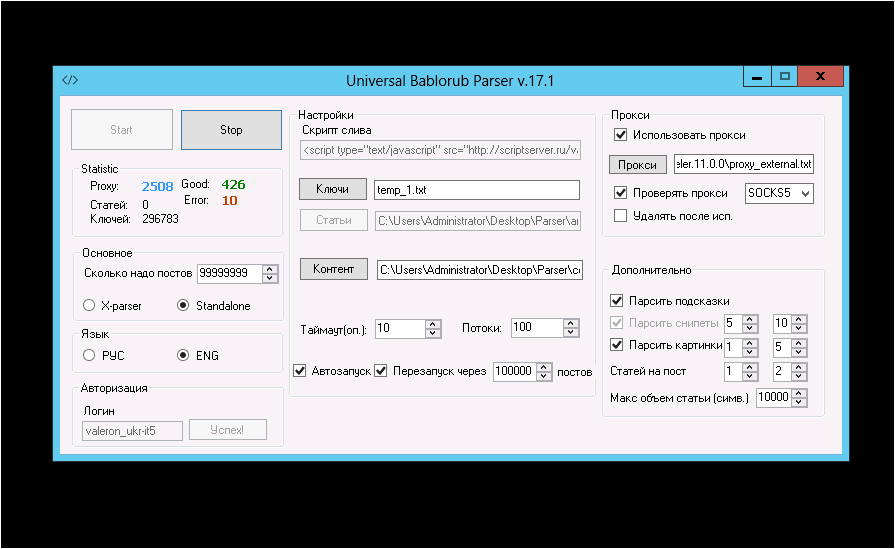Toggle Парсить подсказки checkbox
Screen dimensions: 895x549
pyautogui.click(x=616, y=301)
